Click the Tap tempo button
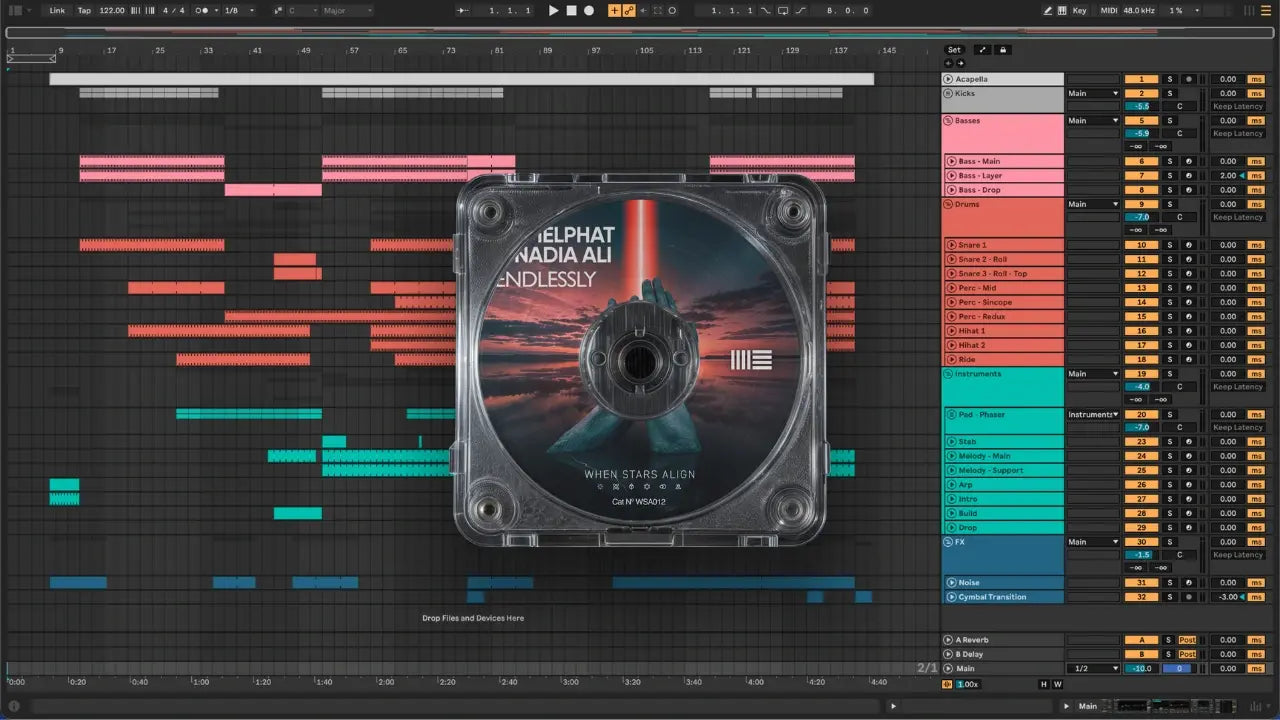 (x=84, y=10)
